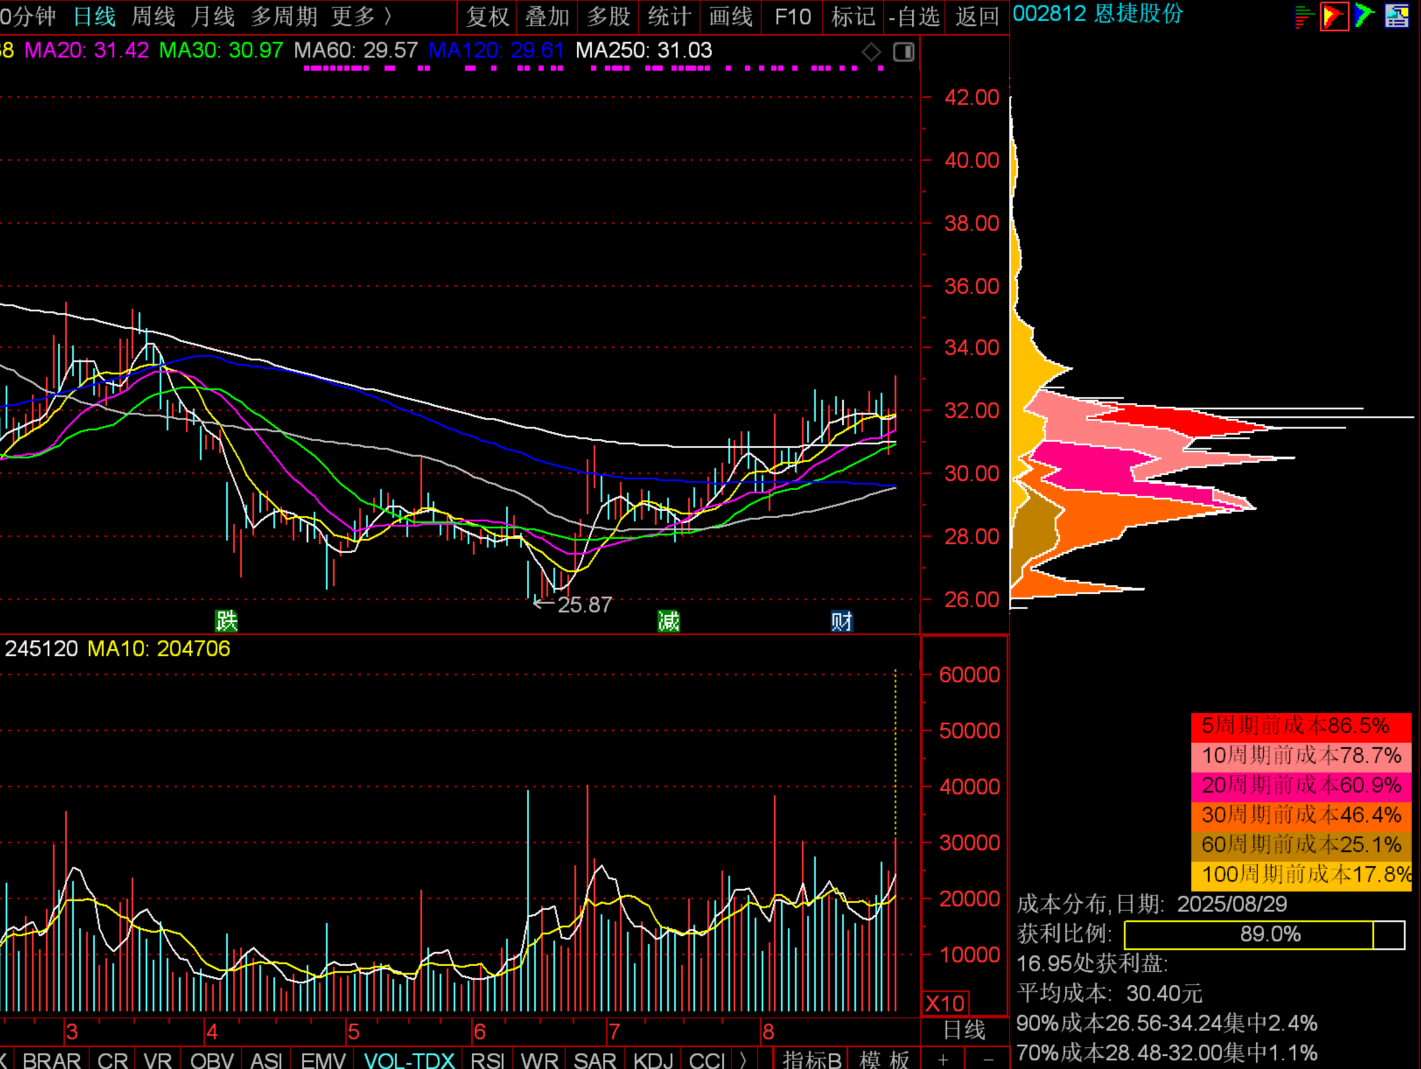Select the VR indicator tab
The image size is (1421, 1069).
point(158,1060)
